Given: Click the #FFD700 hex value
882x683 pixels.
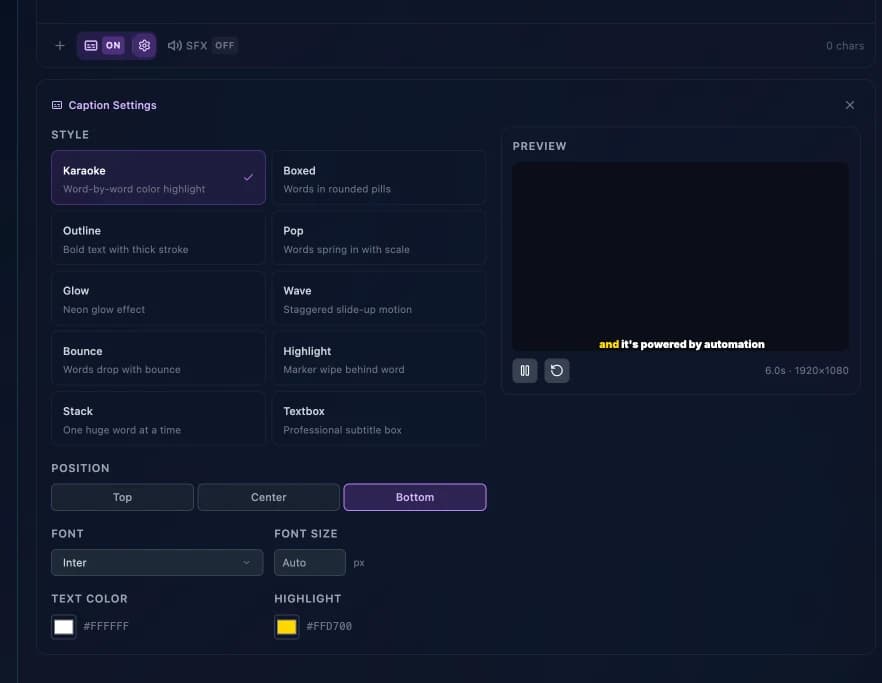Looking at the screenshot, I should coord(329,626).
